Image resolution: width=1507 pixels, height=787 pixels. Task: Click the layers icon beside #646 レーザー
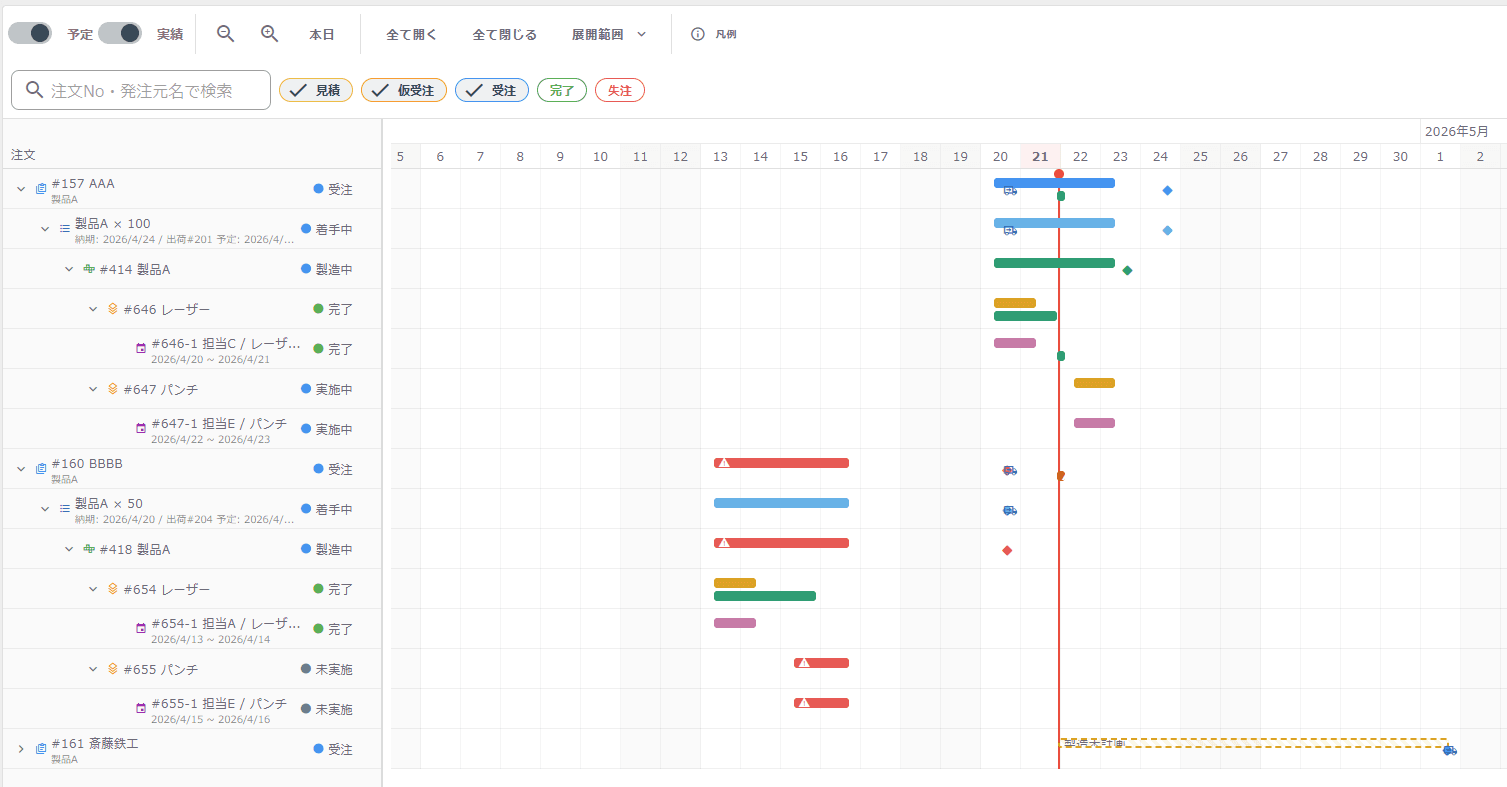tap(113, 309)
